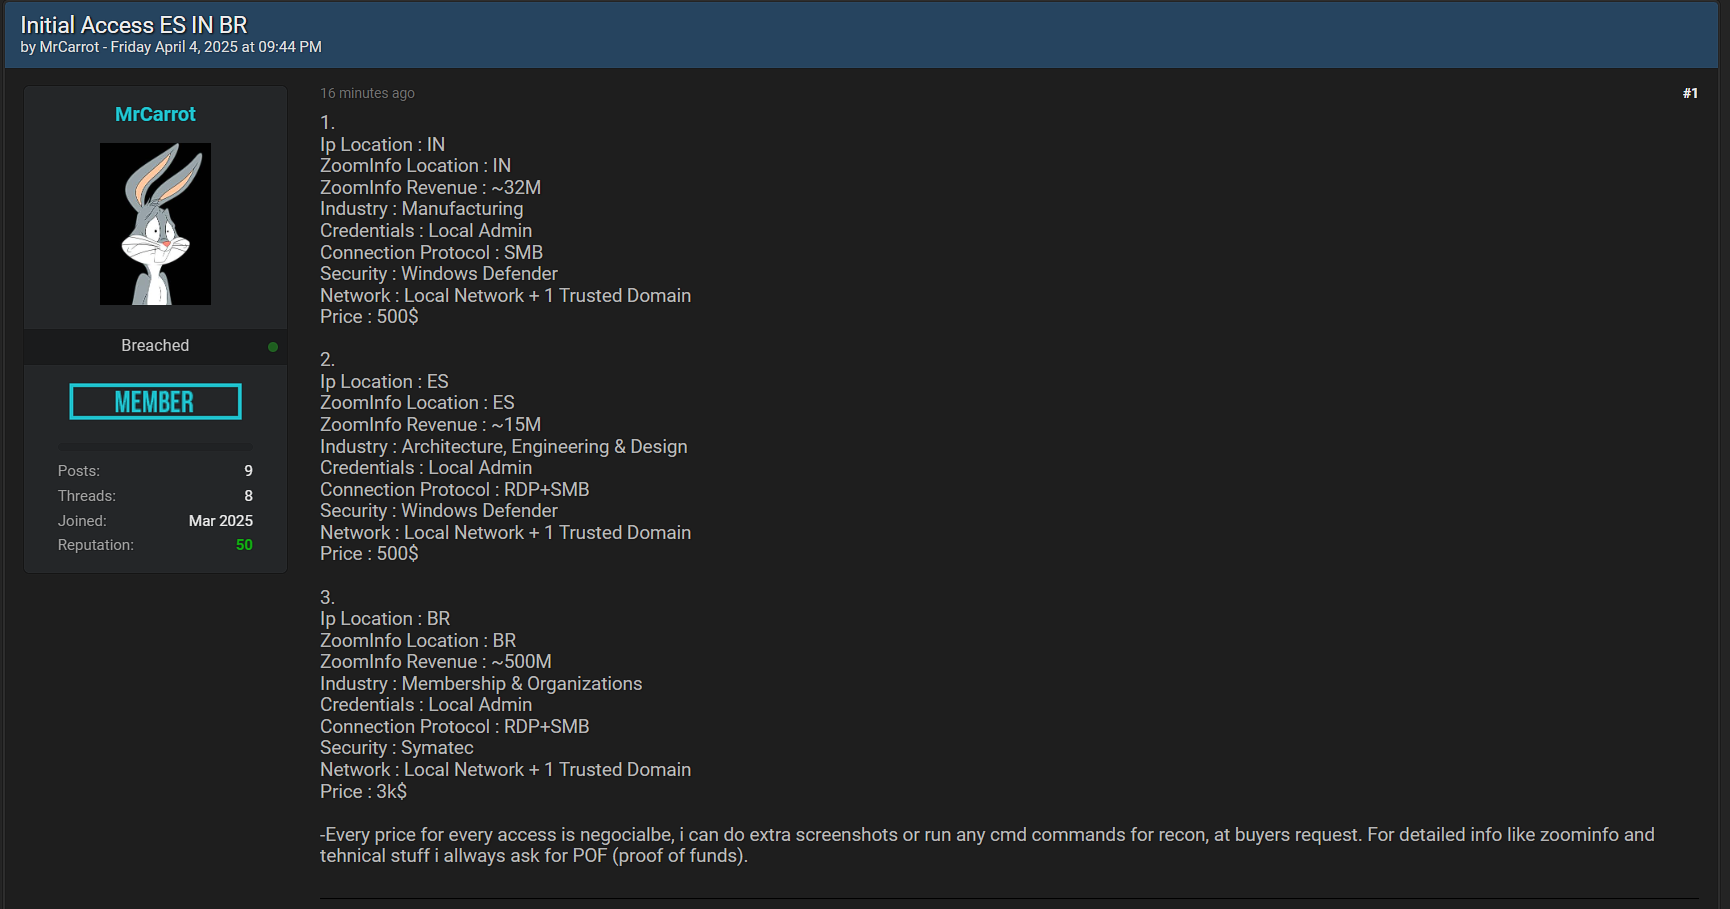Screen dimensions: 1730x909
Task: Click the Threads count value 8
Action: [x=248, y=496]
